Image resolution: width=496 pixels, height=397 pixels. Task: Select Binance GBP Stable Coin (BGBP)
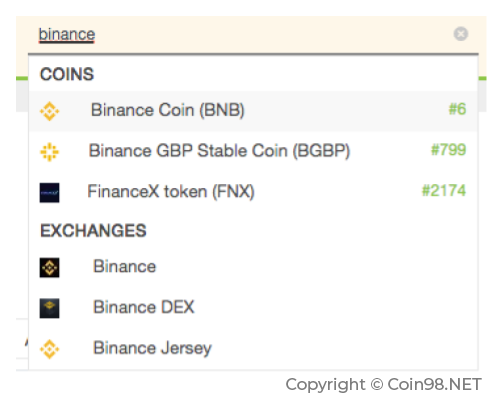[x=253, y=152]
